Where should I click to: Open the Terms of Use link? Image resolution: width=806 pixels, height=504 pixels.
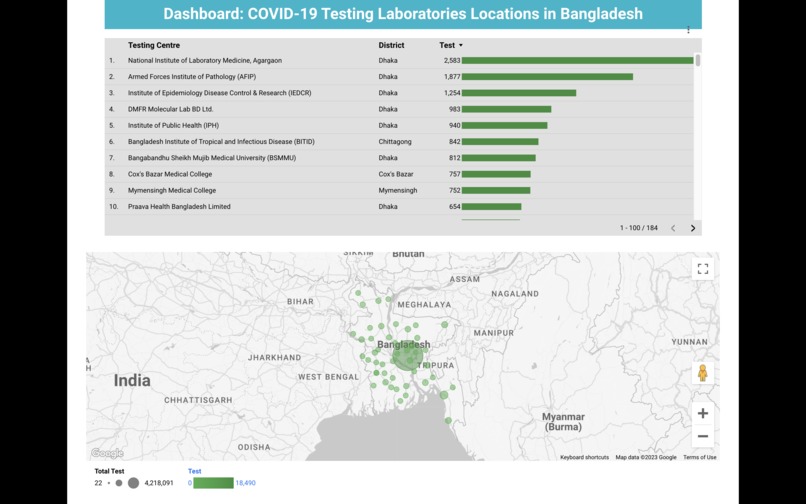[x=700, y=457]
